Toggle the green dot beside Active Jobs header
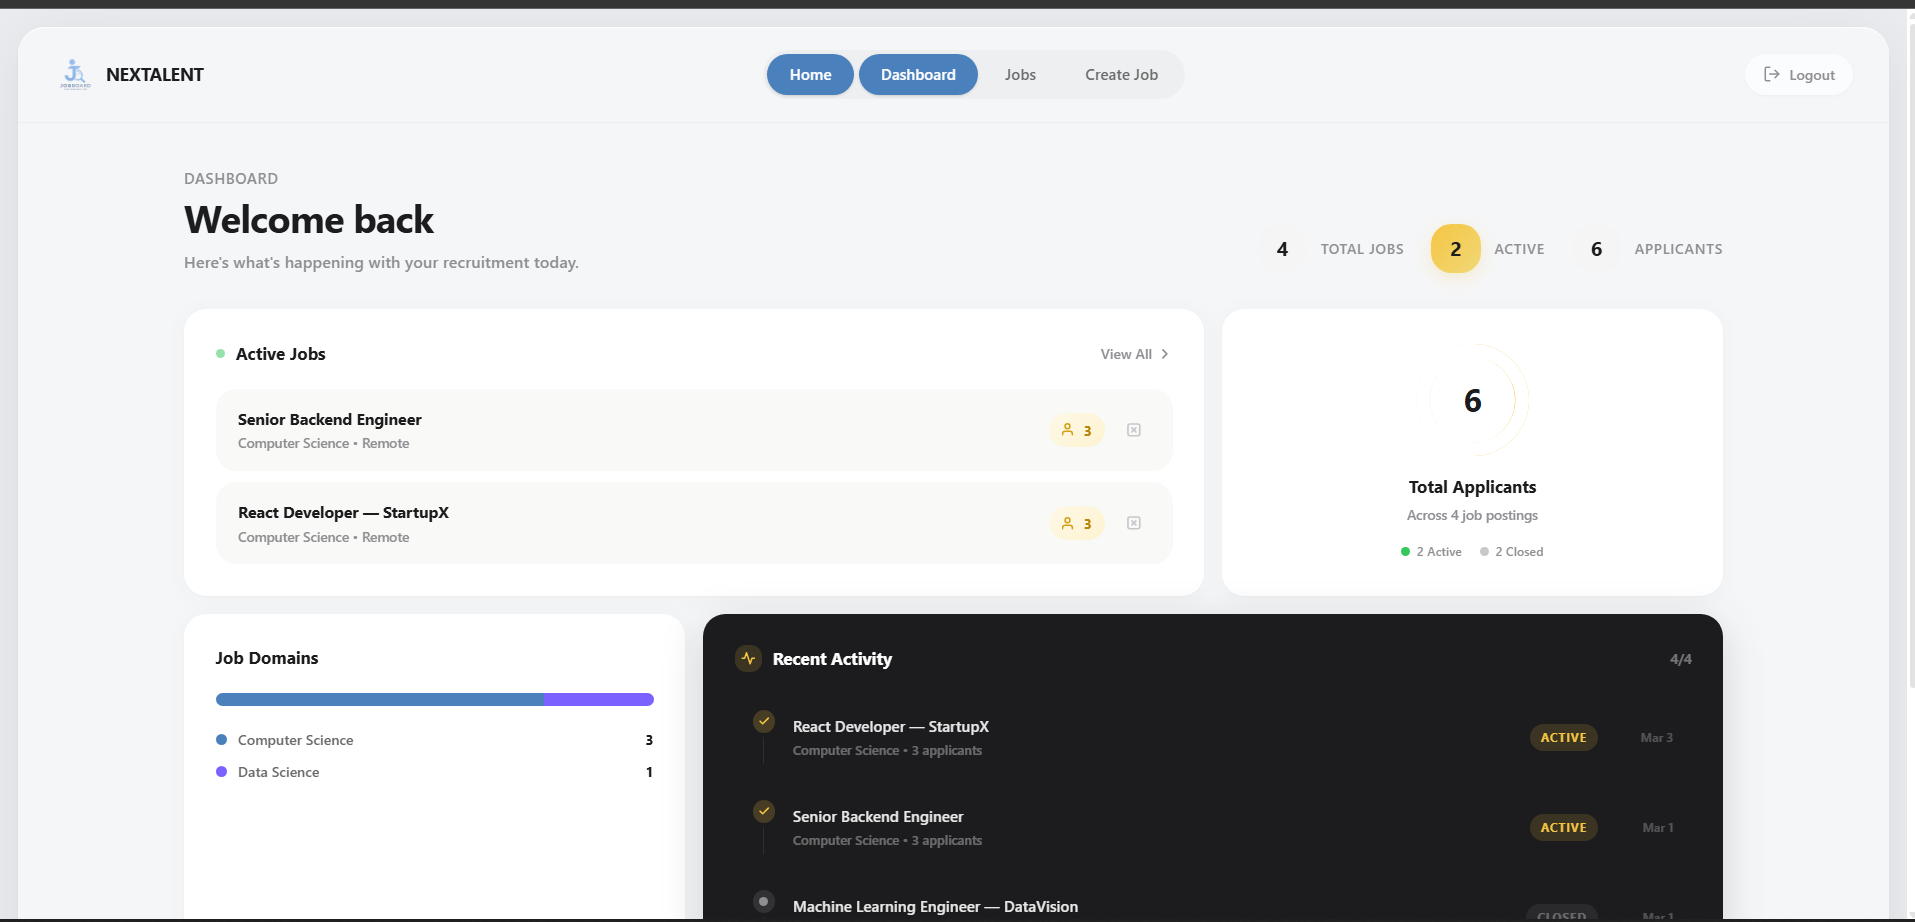The width and height of the screenshot is (1915, 922). click(220, 353)
